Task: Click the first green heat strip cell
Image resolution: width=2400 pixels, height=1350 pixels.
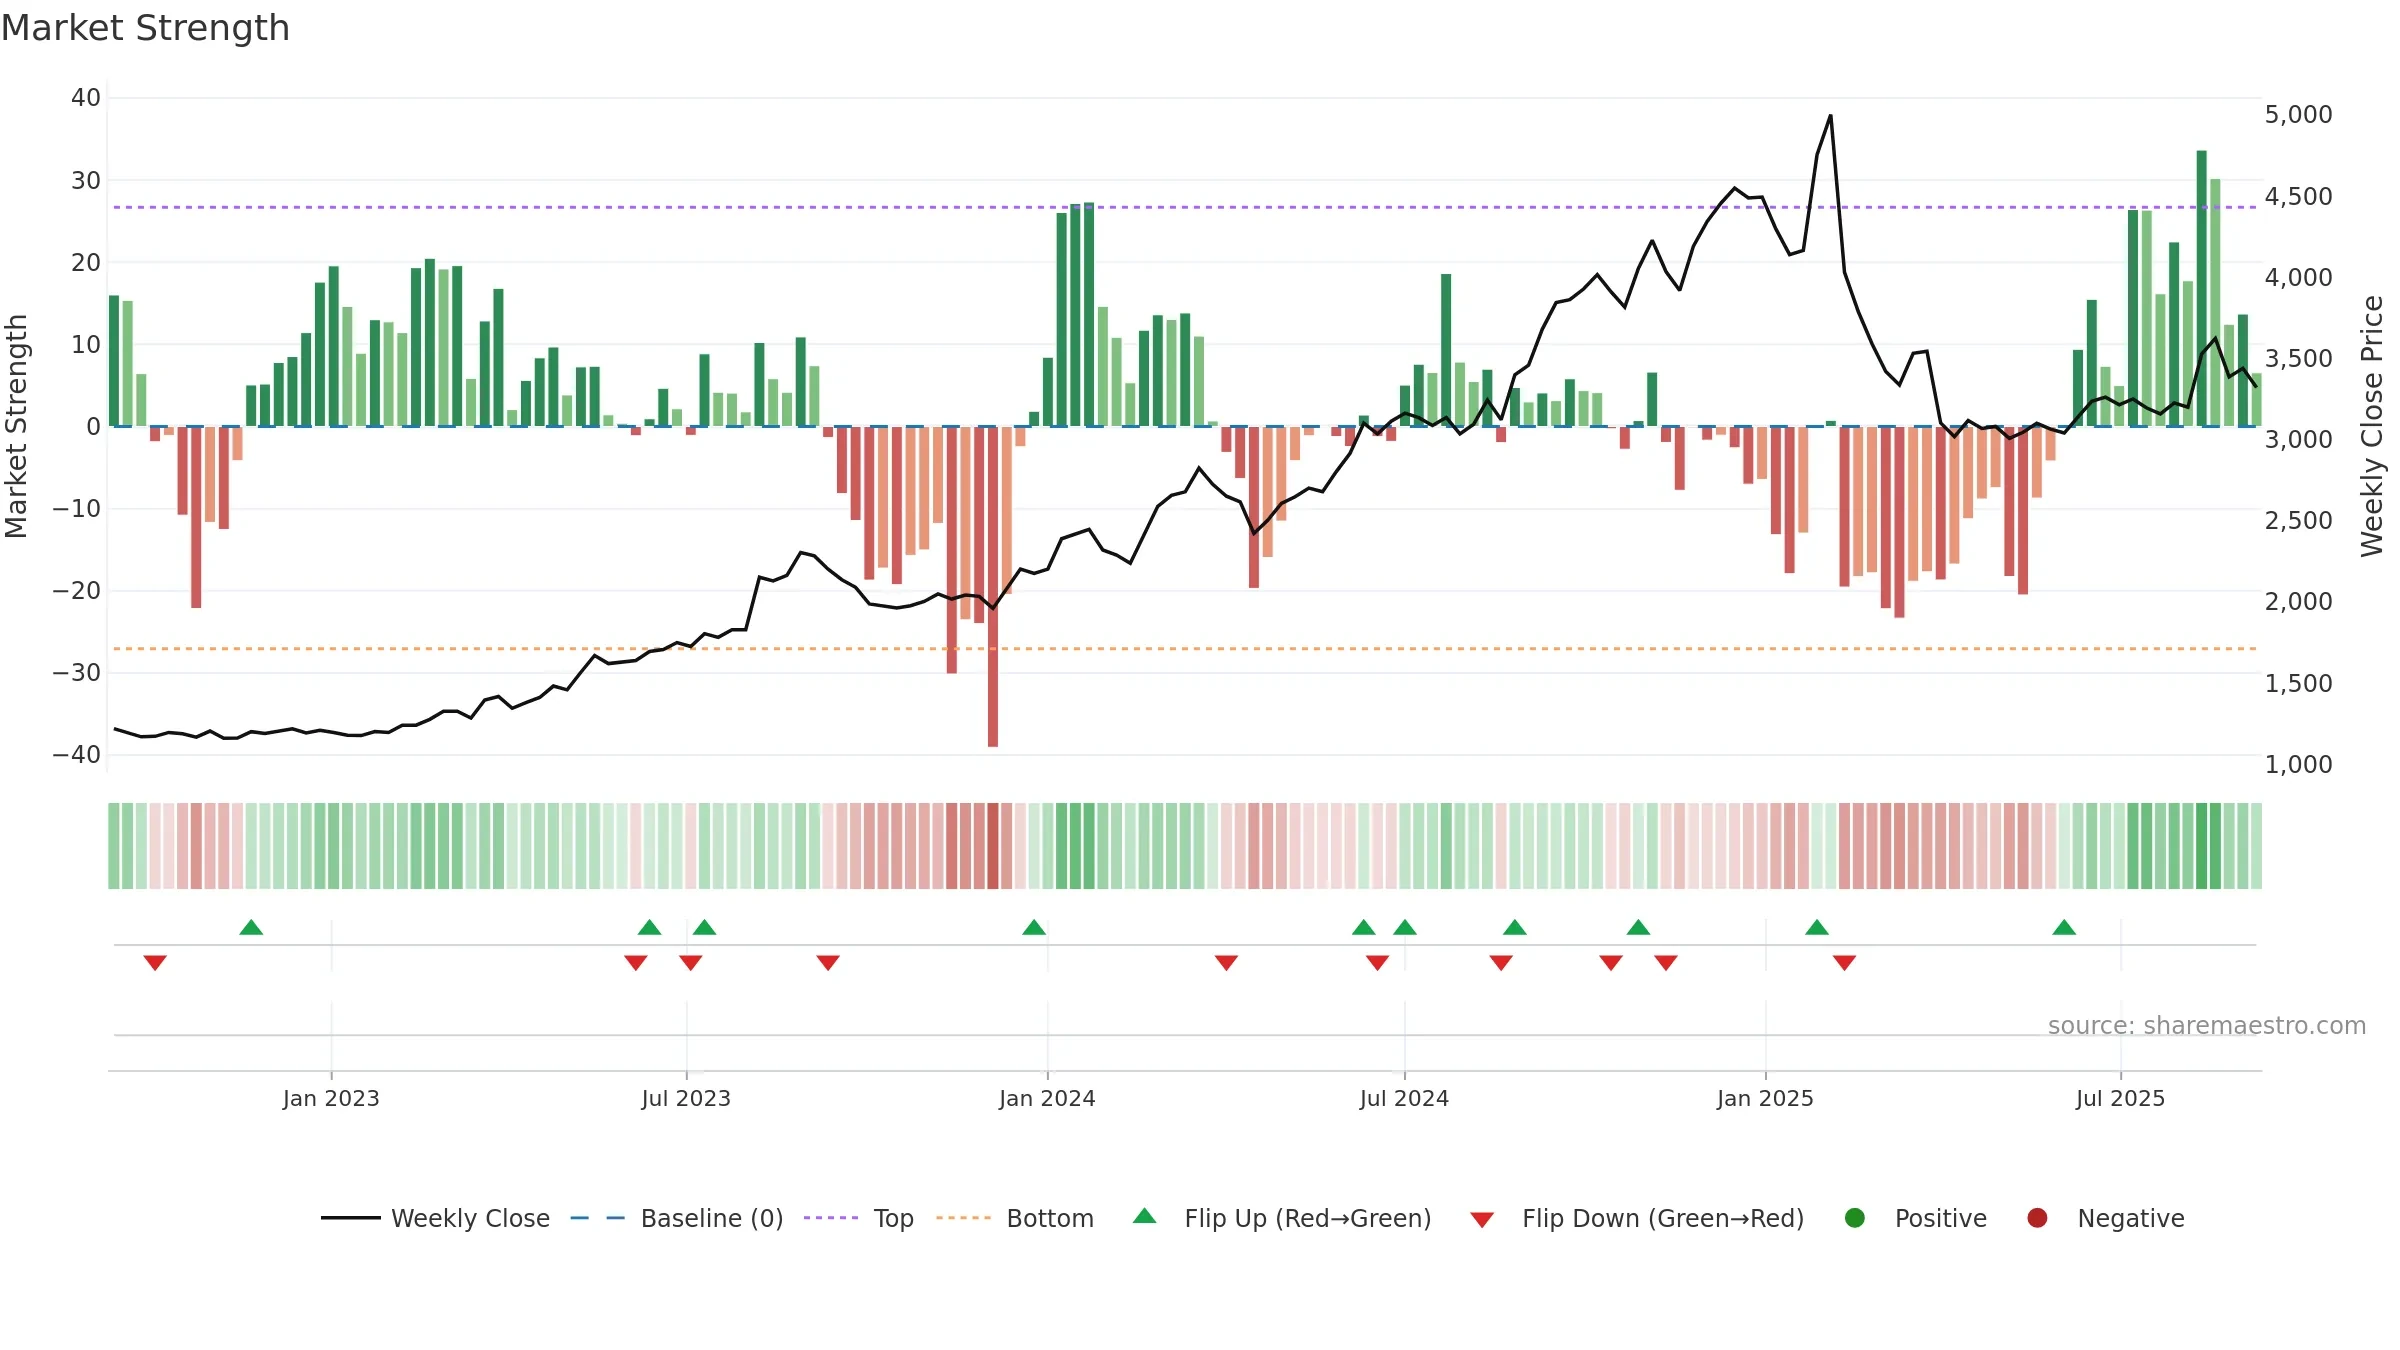Action: click(114, 846)
